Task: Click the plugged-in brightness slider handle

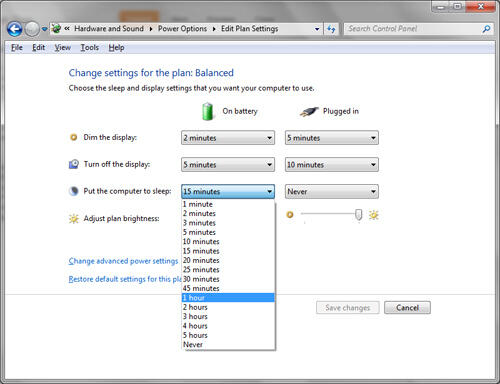Action: tap(358, 215)
